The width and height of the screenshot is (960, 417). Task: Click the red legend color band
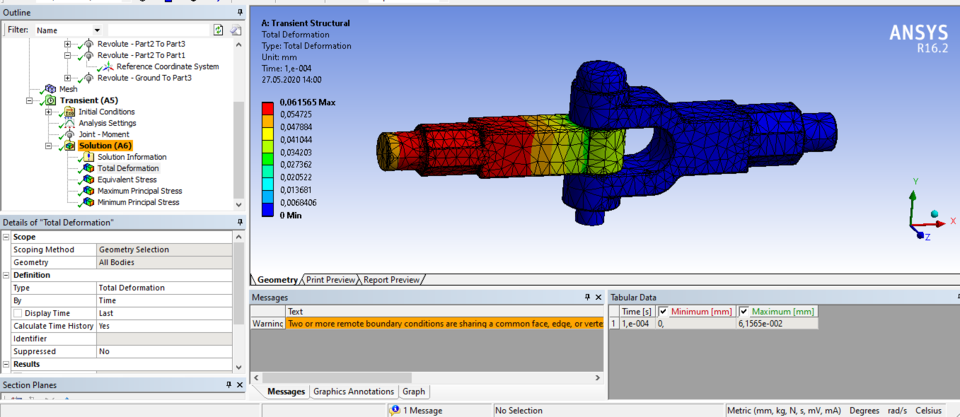coord(268,108)
